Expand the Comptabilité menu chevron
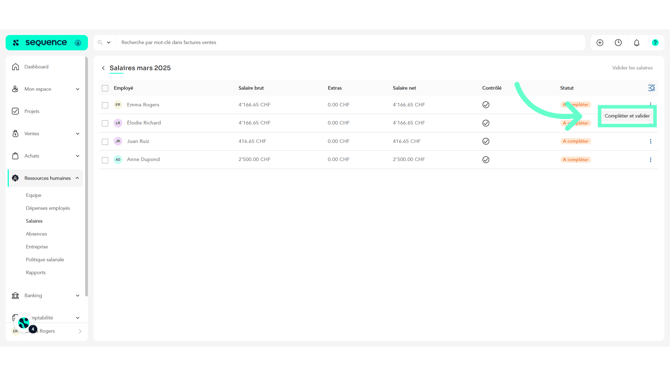The width and height of the screenshot is (670, 376). point(77,317)
